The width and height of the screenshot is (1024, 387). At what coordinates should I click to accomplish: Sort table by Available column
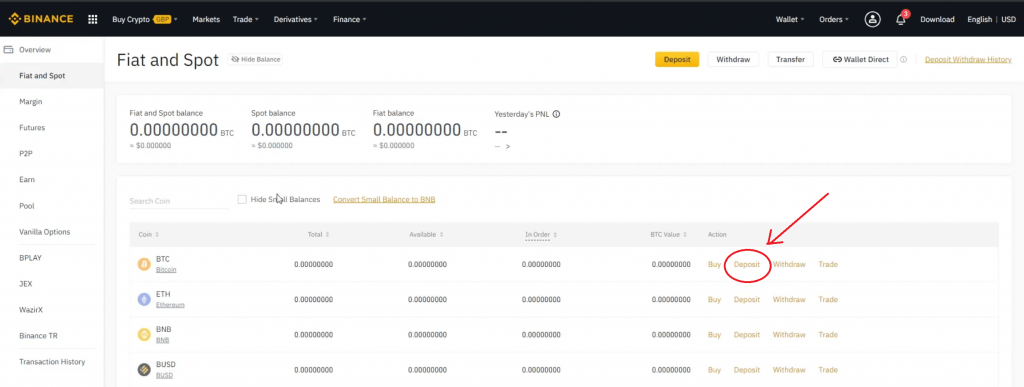coord(426,234)
